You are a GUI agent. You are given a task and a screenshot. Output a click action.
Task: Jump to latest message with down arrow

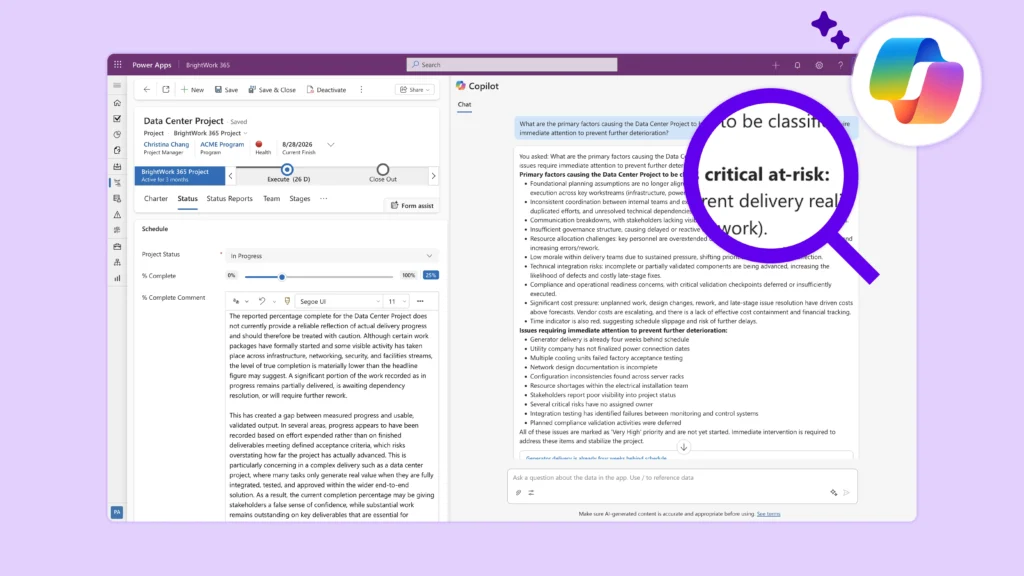click(x=684, y=447)
